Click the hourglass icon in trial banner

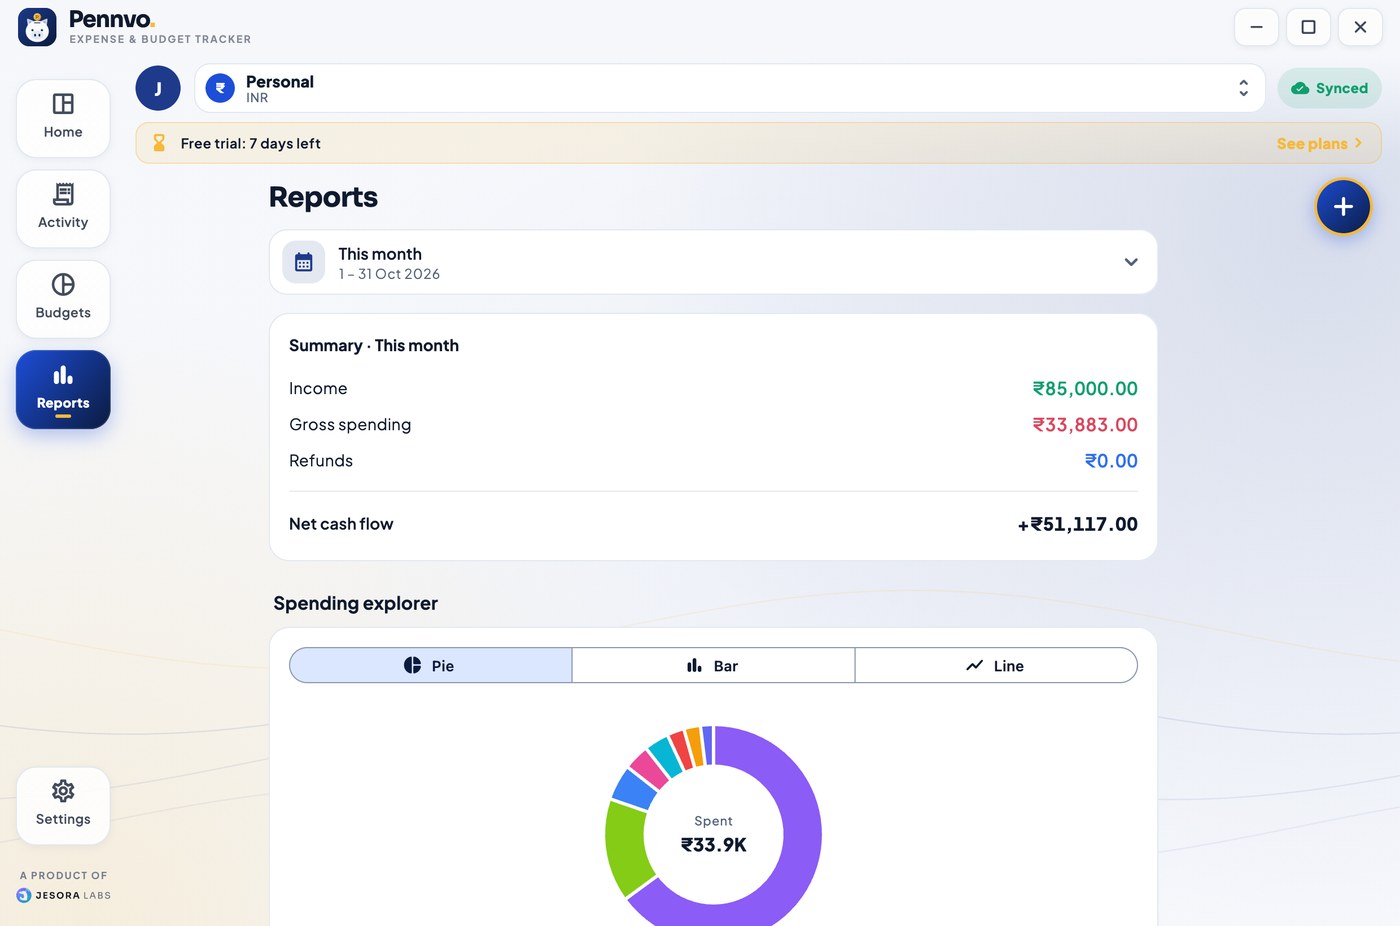click(159, 143)
